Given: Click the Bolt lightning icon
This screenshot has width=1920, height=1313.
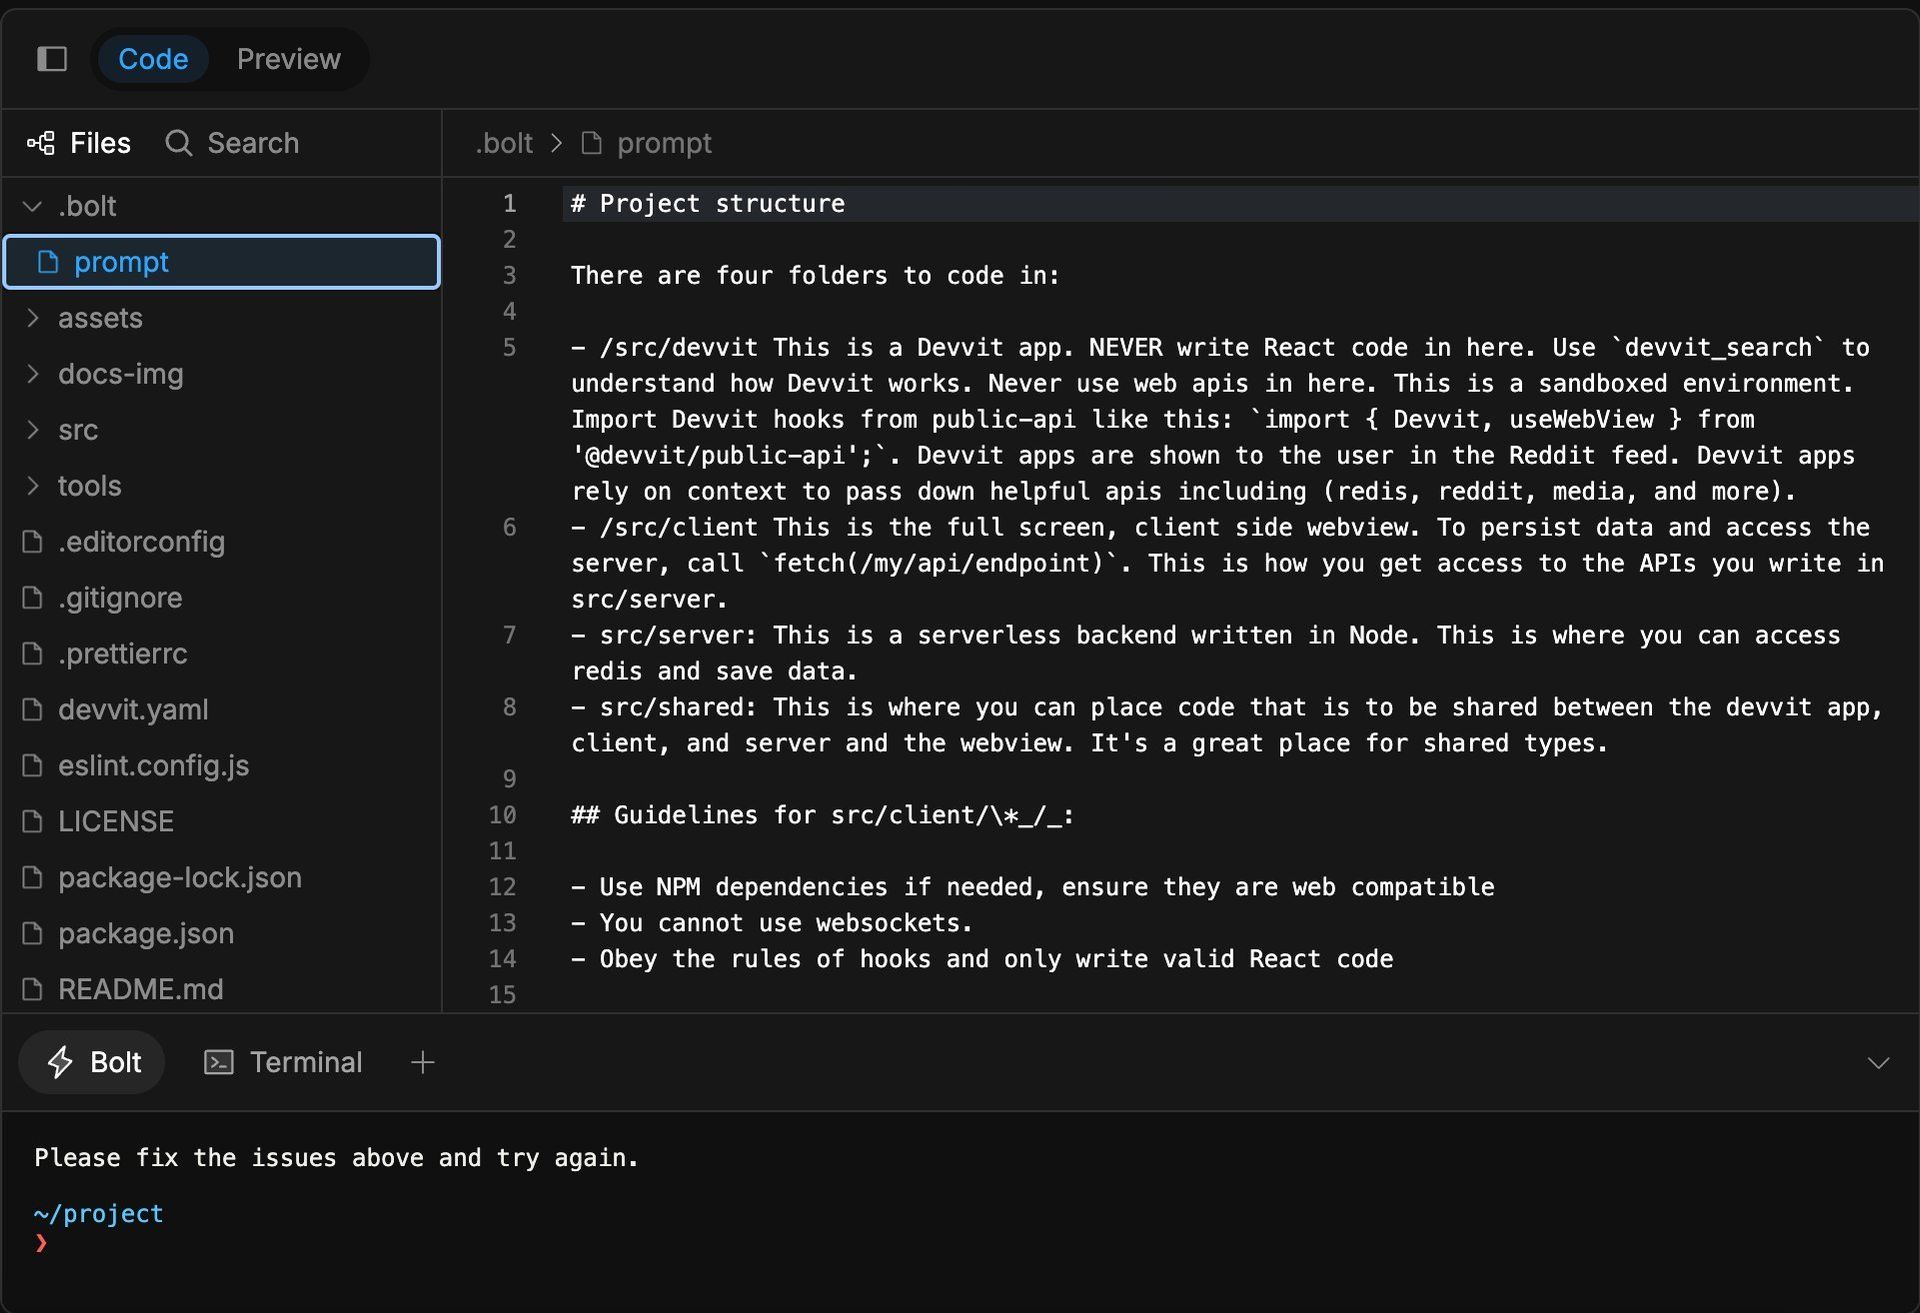Looking at the screenshot, I should [x=61, y=1062].
